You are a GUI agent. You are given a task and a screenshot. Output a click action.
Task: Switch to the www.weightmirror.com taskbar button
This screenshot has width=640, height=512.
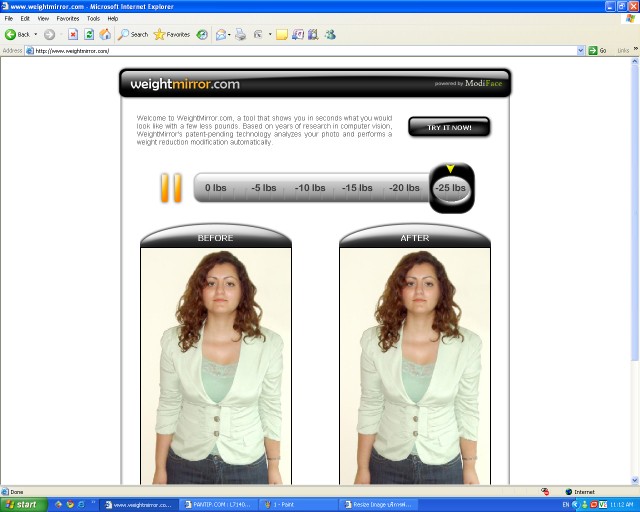pos(139,505)
